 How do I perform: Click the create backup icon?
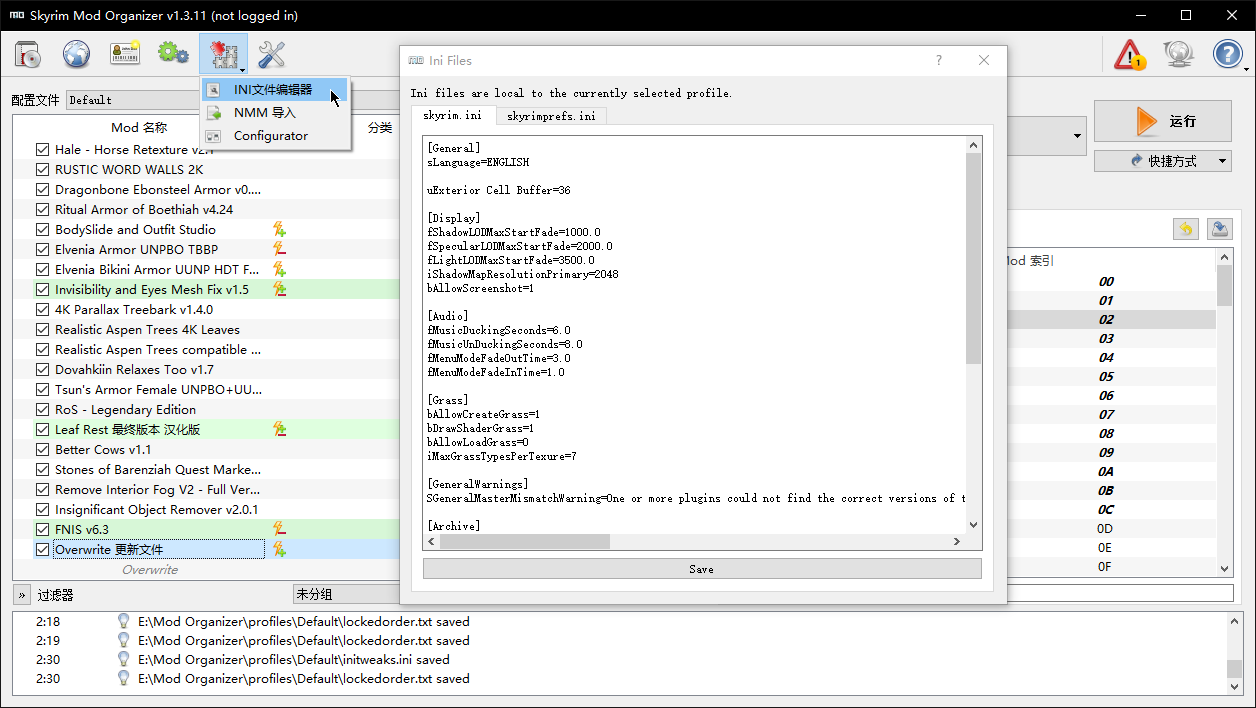point(1220,229)
